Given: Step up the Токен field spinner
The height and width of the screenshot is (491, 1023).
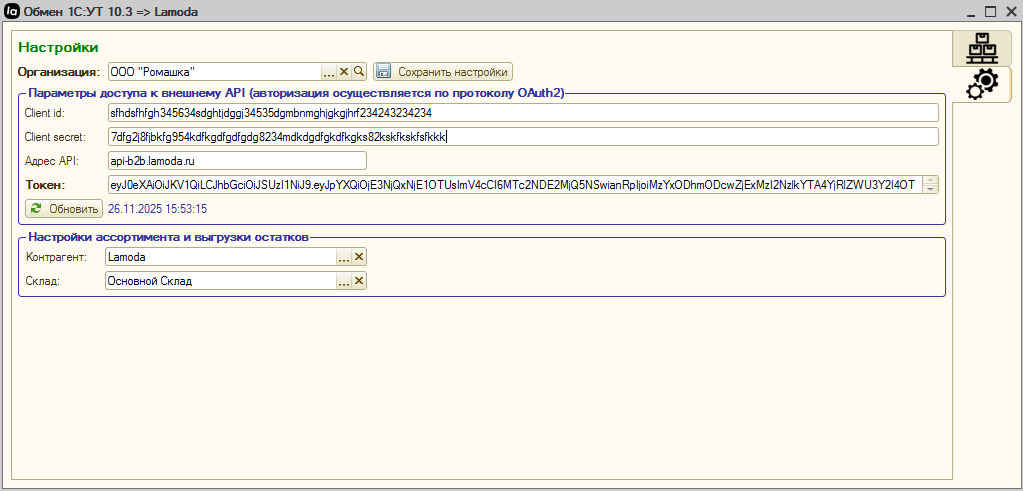Looking at the screenshot, I should [x=931, y=181].
